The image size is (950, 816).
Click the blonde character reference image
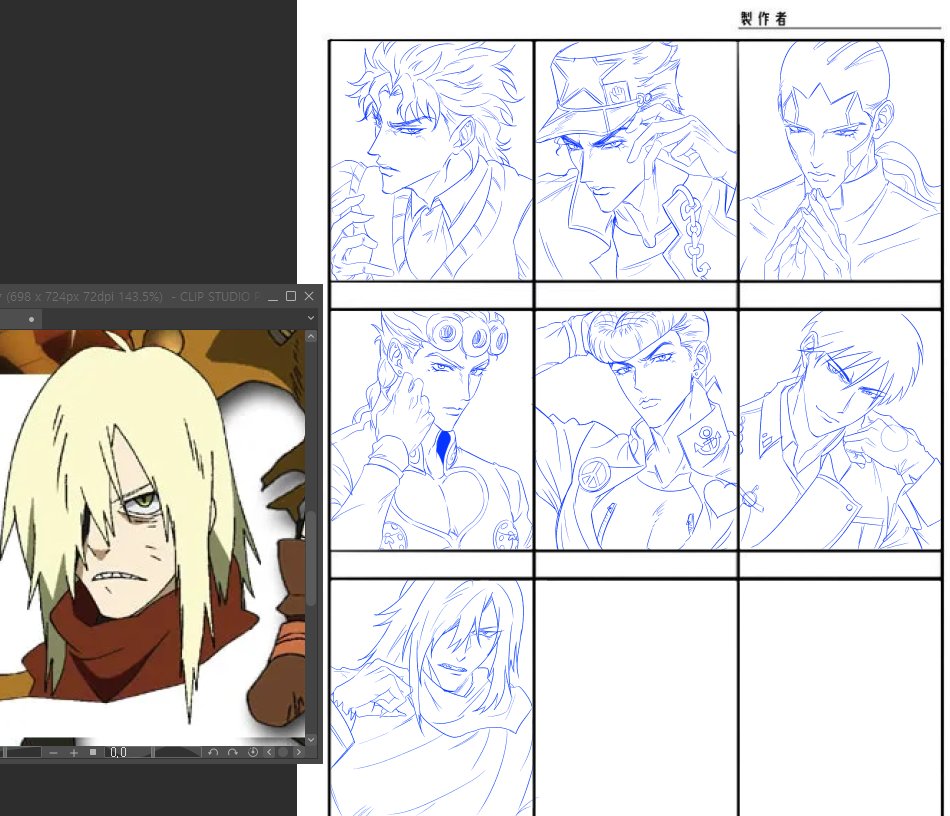tap(151, 537)
